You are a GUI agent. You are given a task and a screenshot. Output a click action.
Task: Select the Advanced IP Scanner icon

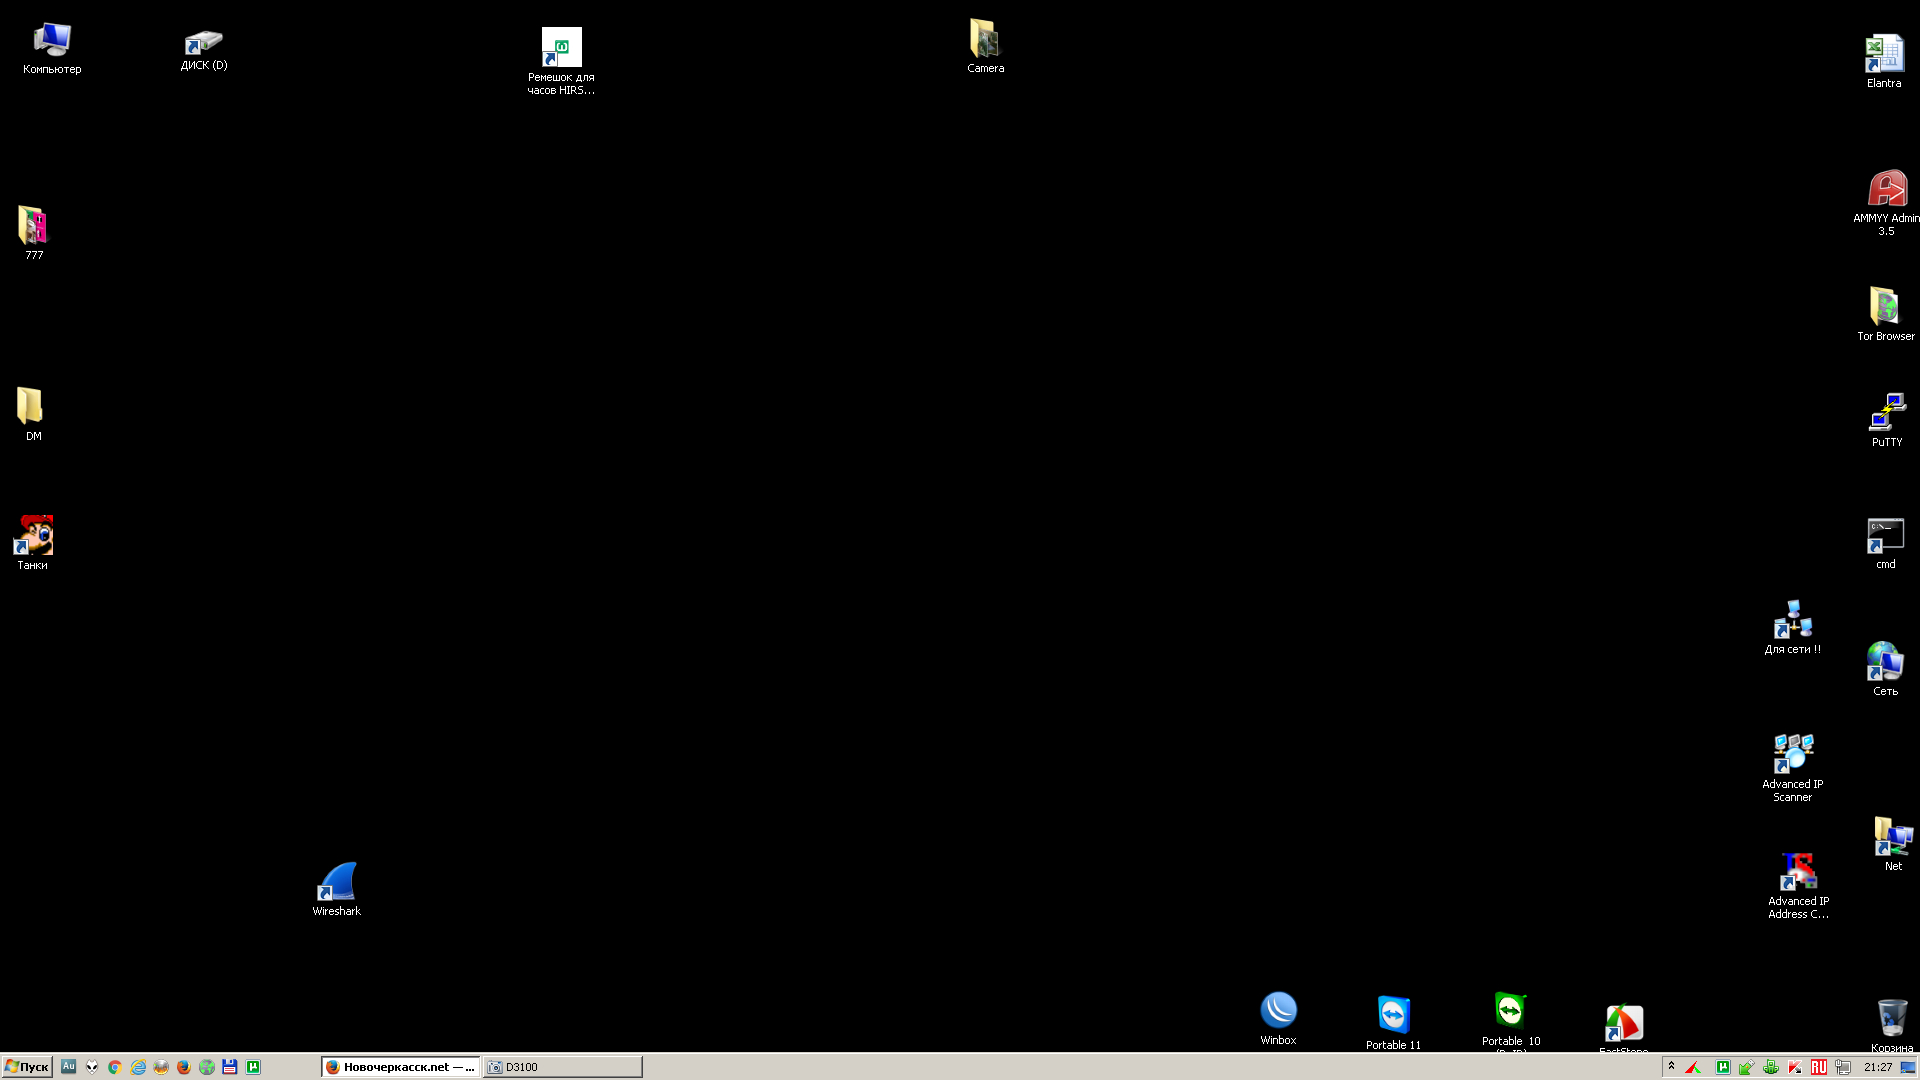(1792, 768)
